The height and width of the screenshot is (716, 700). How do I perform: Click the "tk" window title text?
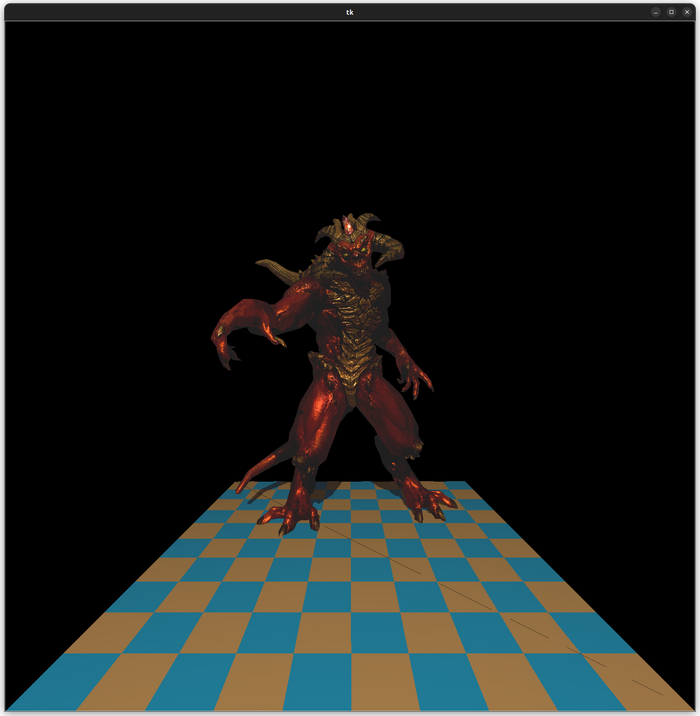click(349, 12)
